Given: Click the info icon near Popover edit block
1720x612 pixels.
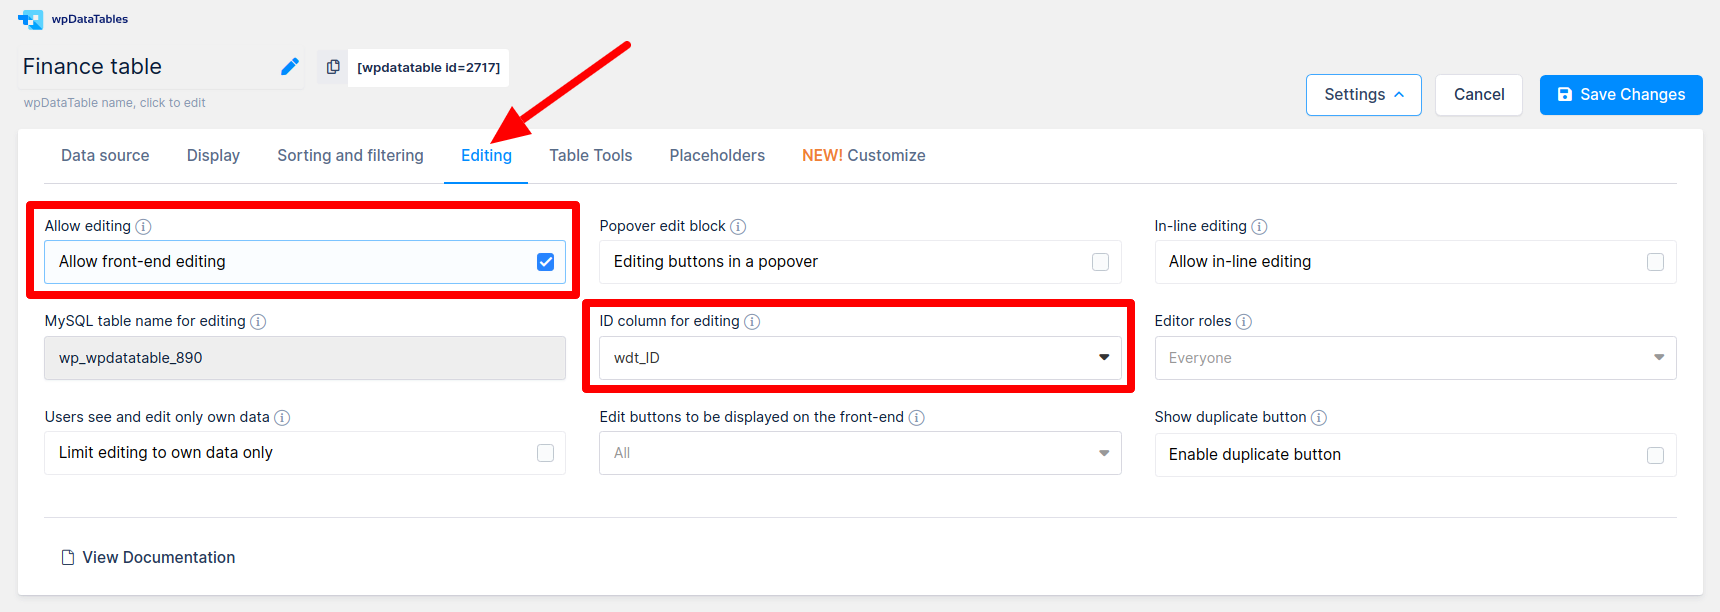Looking at the screenshot, I should 738,226.
